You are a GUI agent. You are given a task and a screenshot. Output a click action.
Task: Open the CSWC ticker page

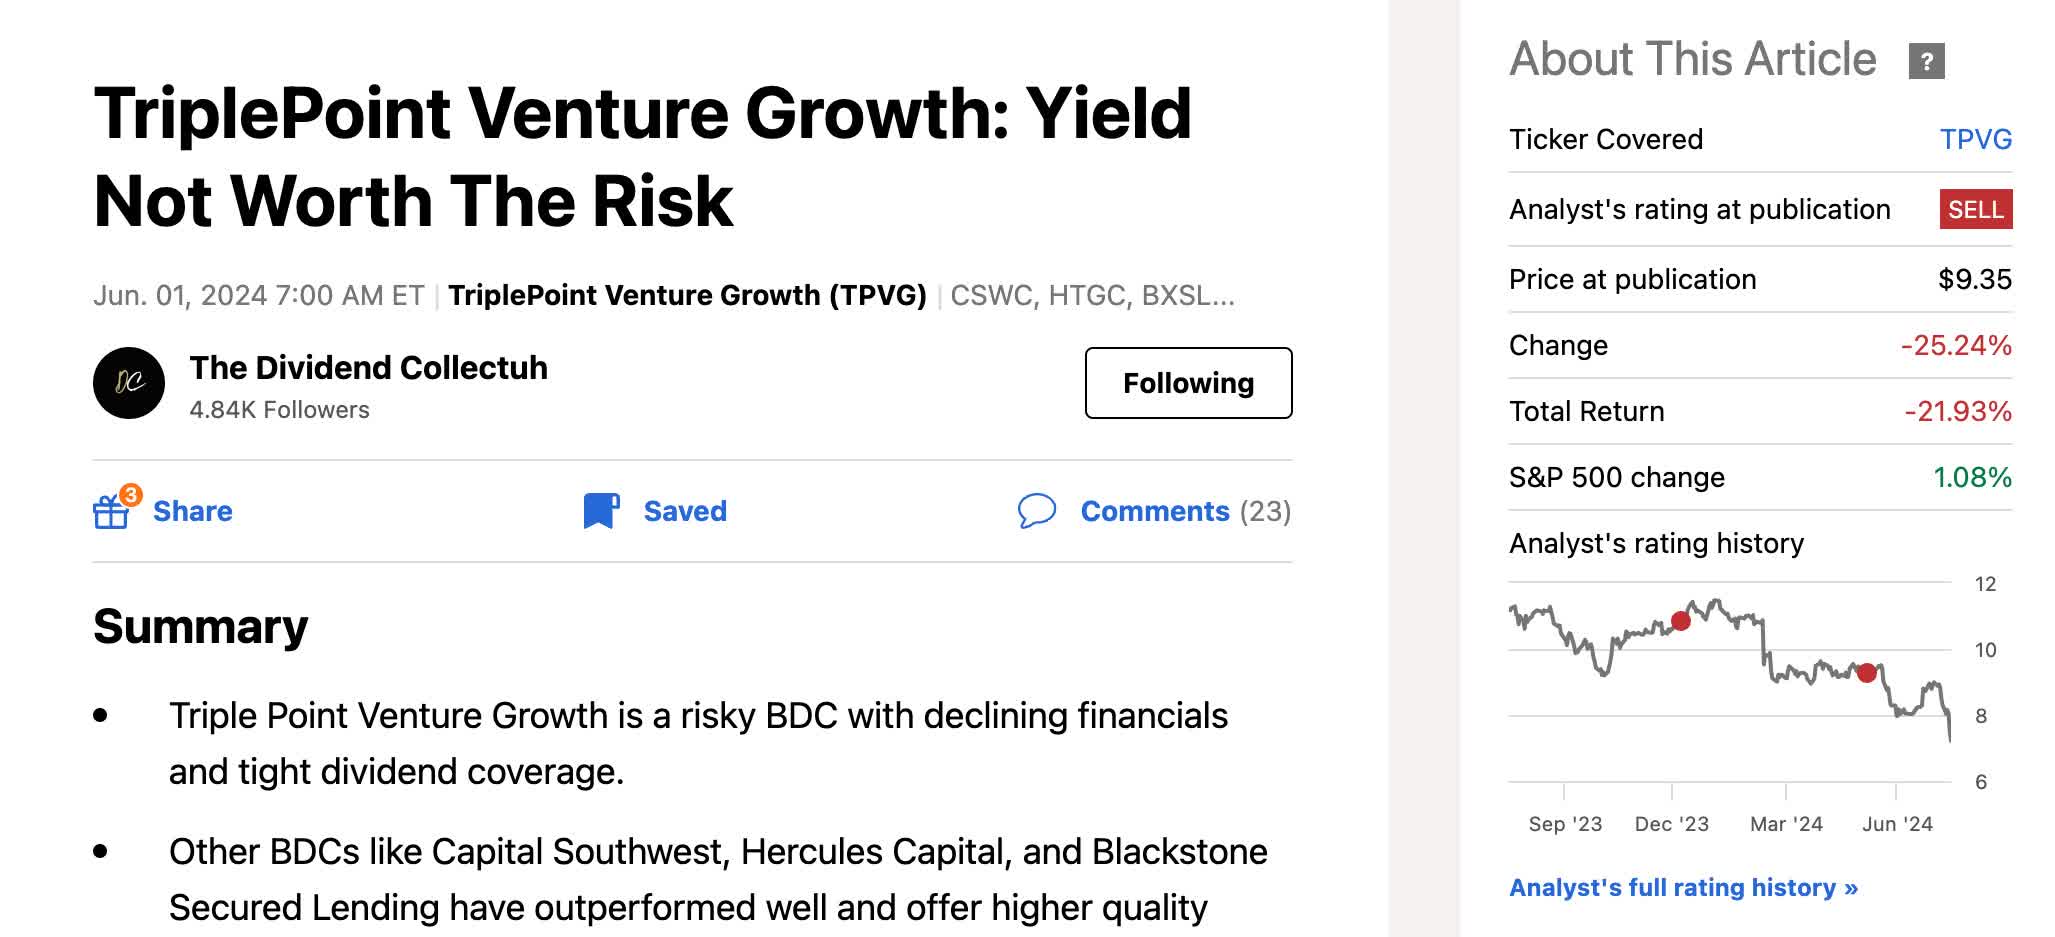(x=997, y=295)
